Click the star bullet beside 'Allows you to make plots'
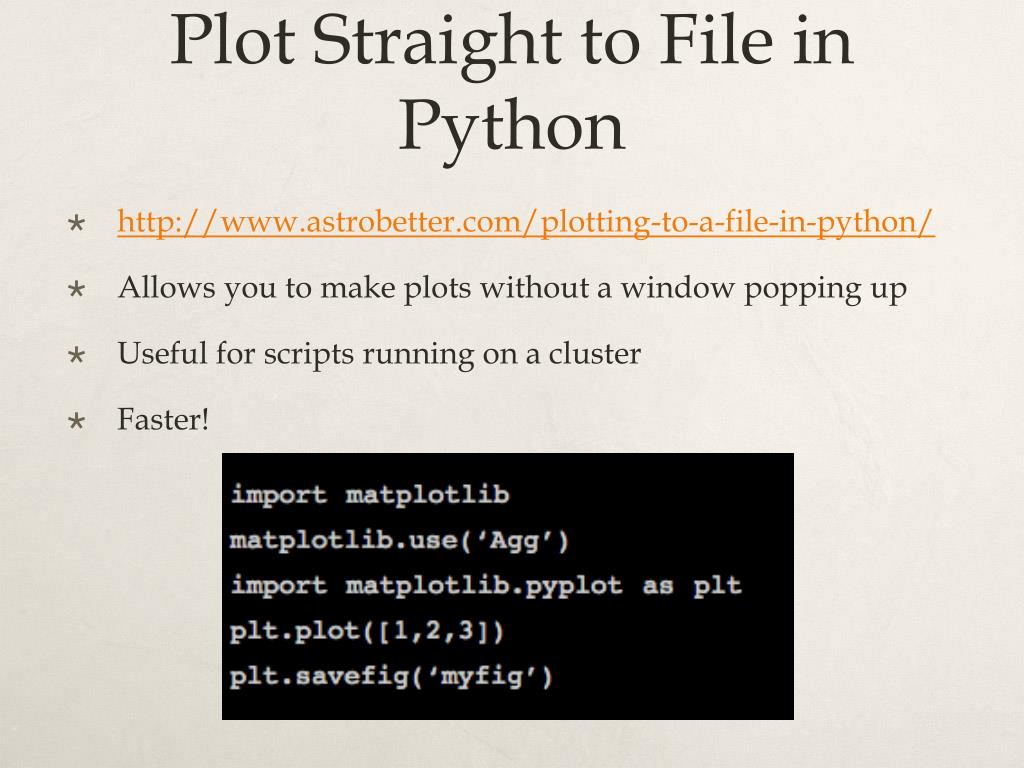 pyautogui.click(x=76, y=289)
